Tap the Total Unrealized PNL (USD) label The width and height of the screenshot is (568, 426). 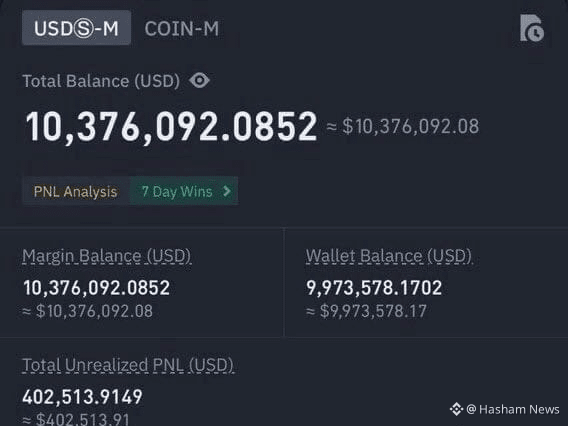click(x=128, y=365)
